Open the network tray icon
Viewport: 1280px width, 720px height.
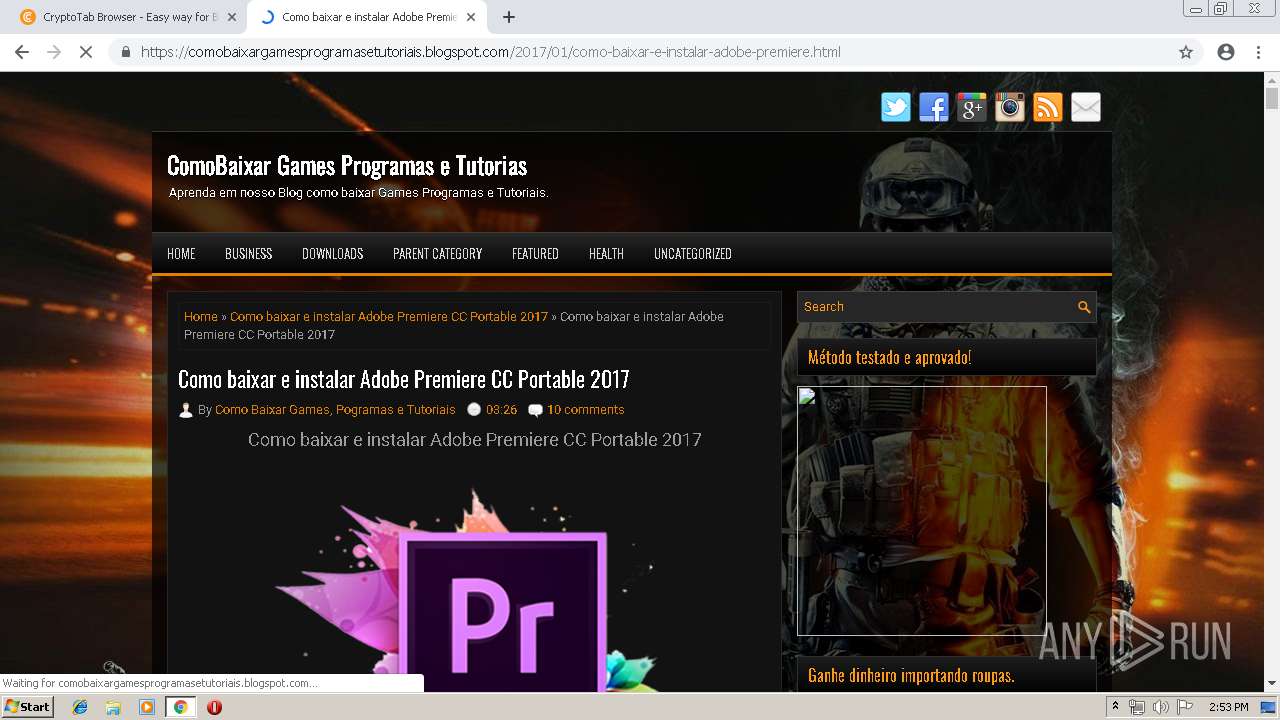coord(1137,707)
